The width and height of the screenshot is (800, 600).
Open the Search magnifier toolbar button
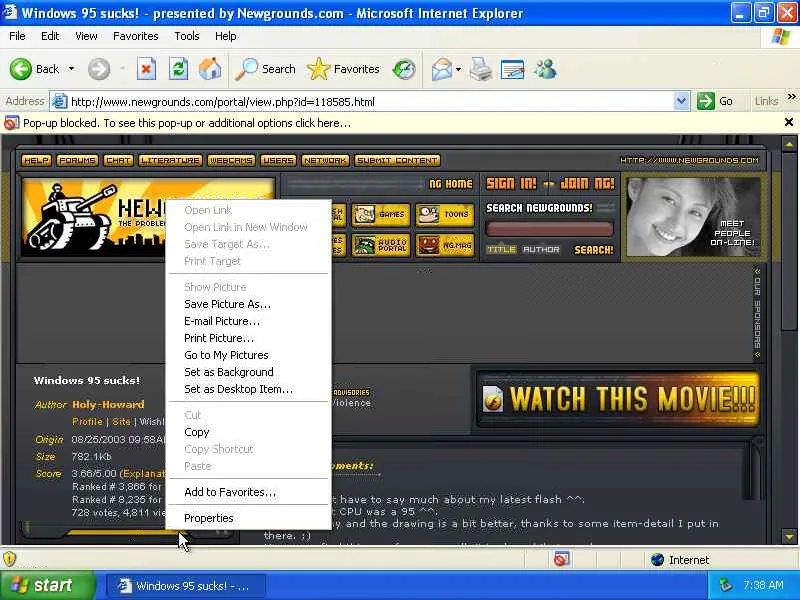(x=265, y=69)
